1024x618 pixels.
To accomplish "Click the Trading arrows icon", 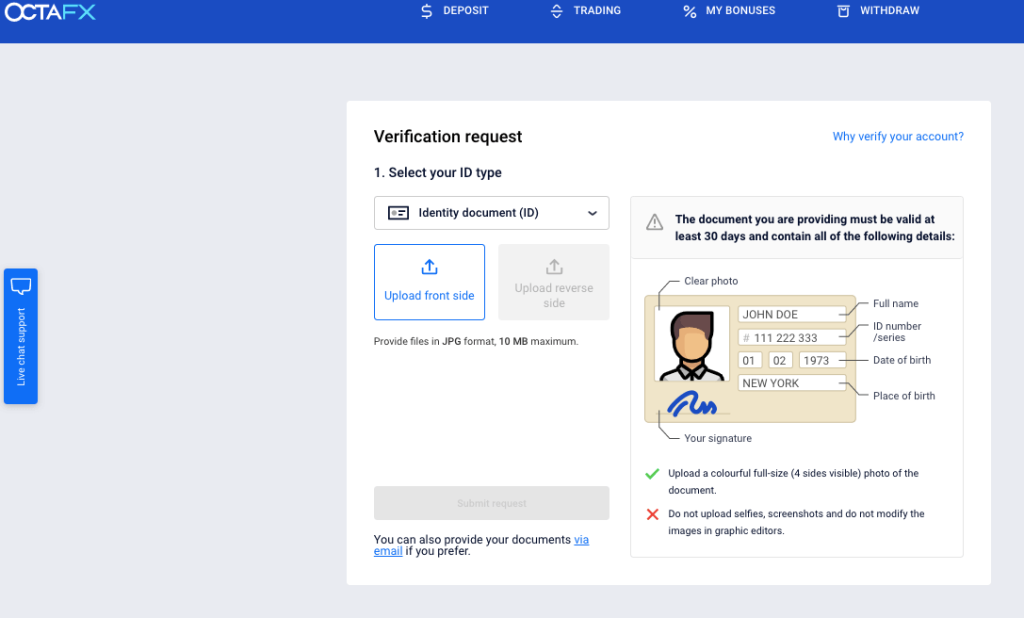I will pyautogui.click(x=557, y=12).
